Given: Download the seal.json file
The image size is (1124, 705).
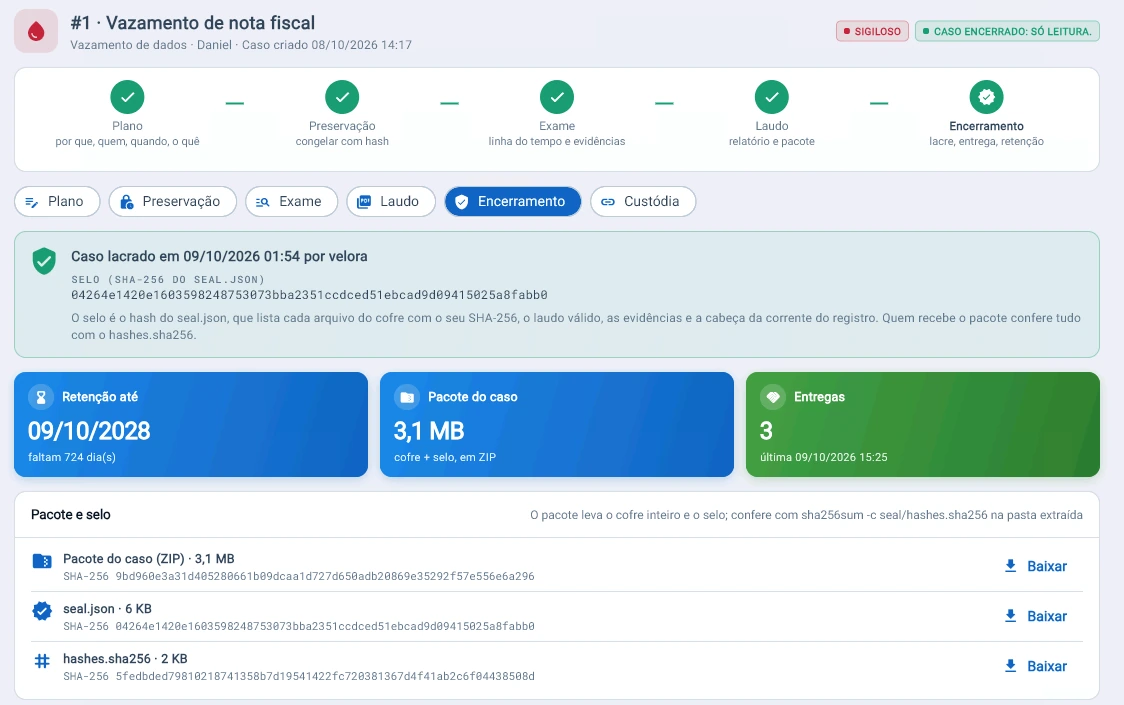Looking at the screenshot, I should click(x=1036, y=616).
